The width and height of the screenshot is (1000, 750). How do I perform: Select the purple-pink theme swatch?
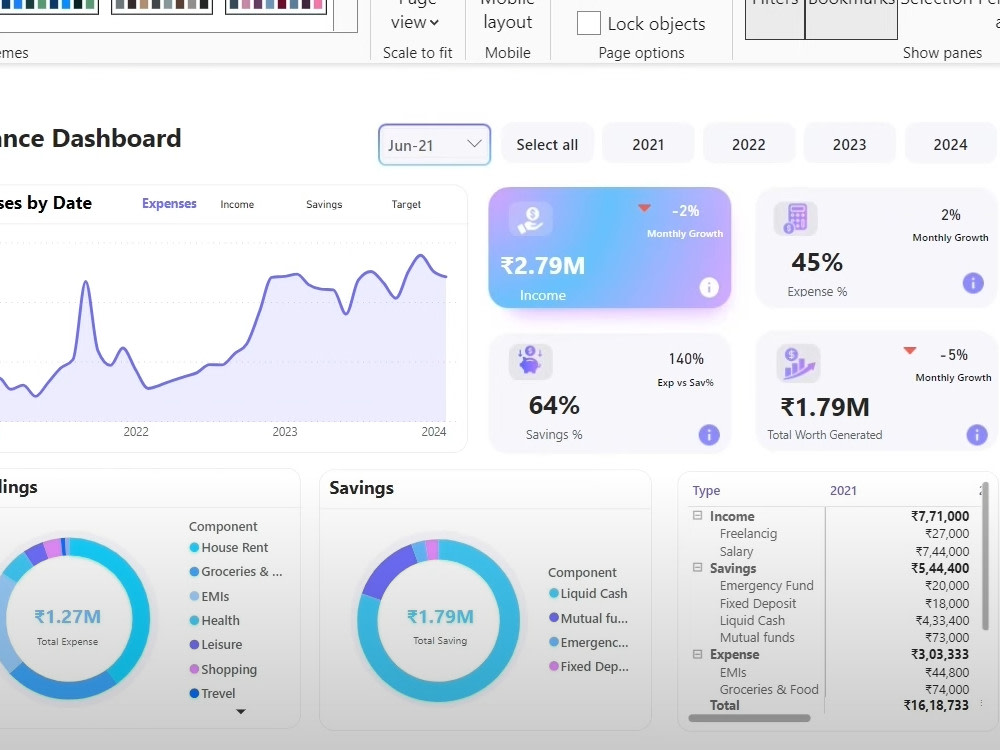276,5
